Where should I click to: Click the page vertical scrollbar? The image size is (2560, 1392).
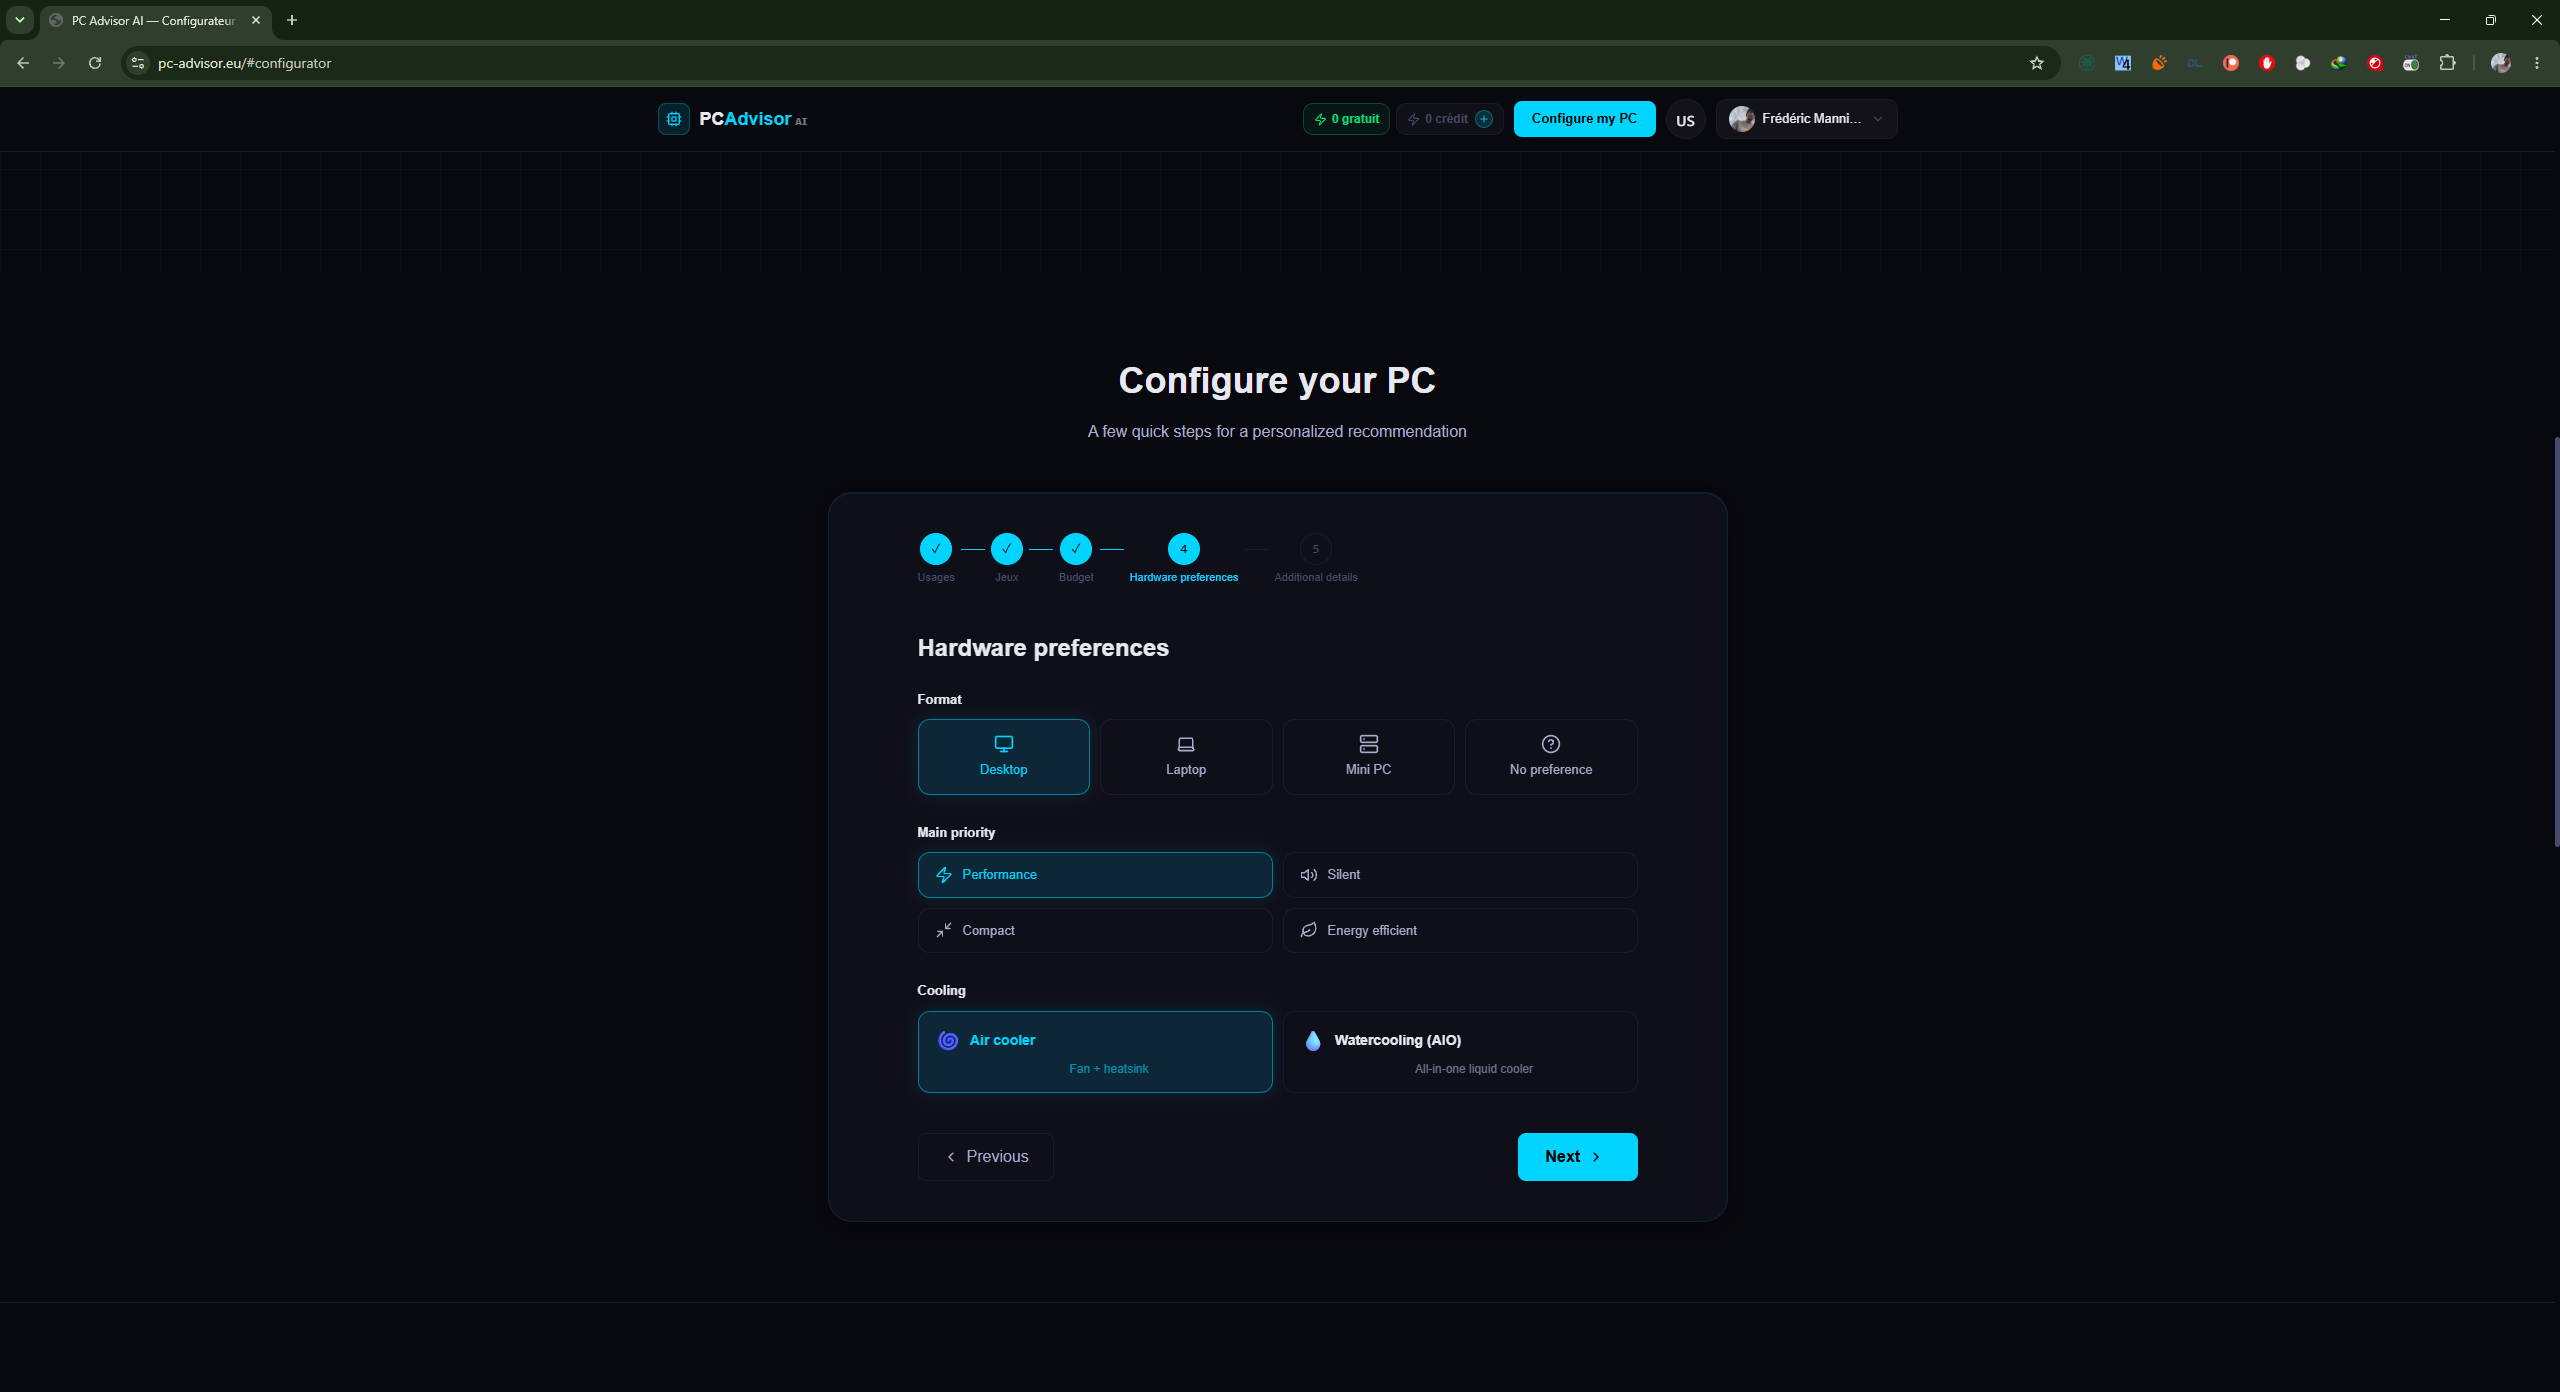(2555, 642)
